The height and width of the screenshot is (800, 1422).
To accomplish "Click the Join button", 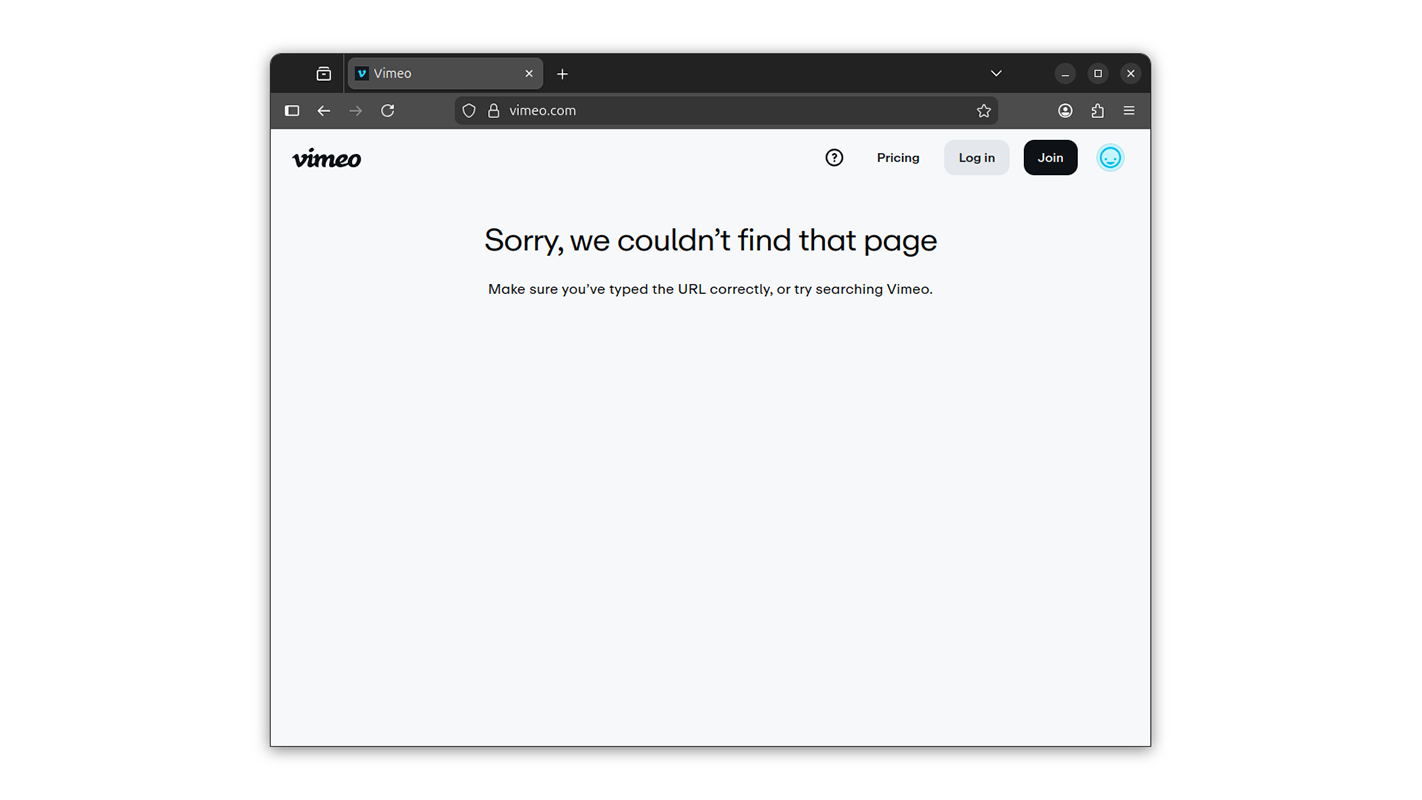I will click(x=1050, y=157).
